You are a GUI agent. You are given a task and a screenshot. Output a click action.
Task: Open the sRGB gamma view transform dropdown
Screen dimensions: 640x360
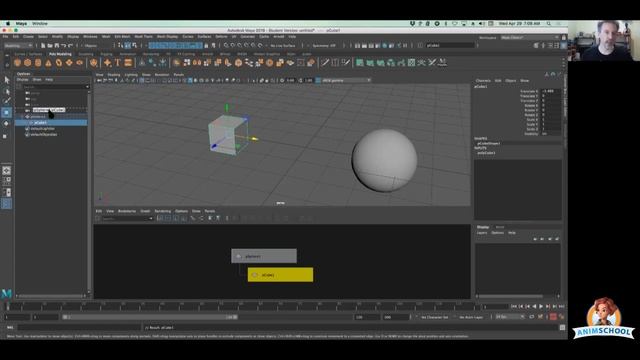pos(343,80)
